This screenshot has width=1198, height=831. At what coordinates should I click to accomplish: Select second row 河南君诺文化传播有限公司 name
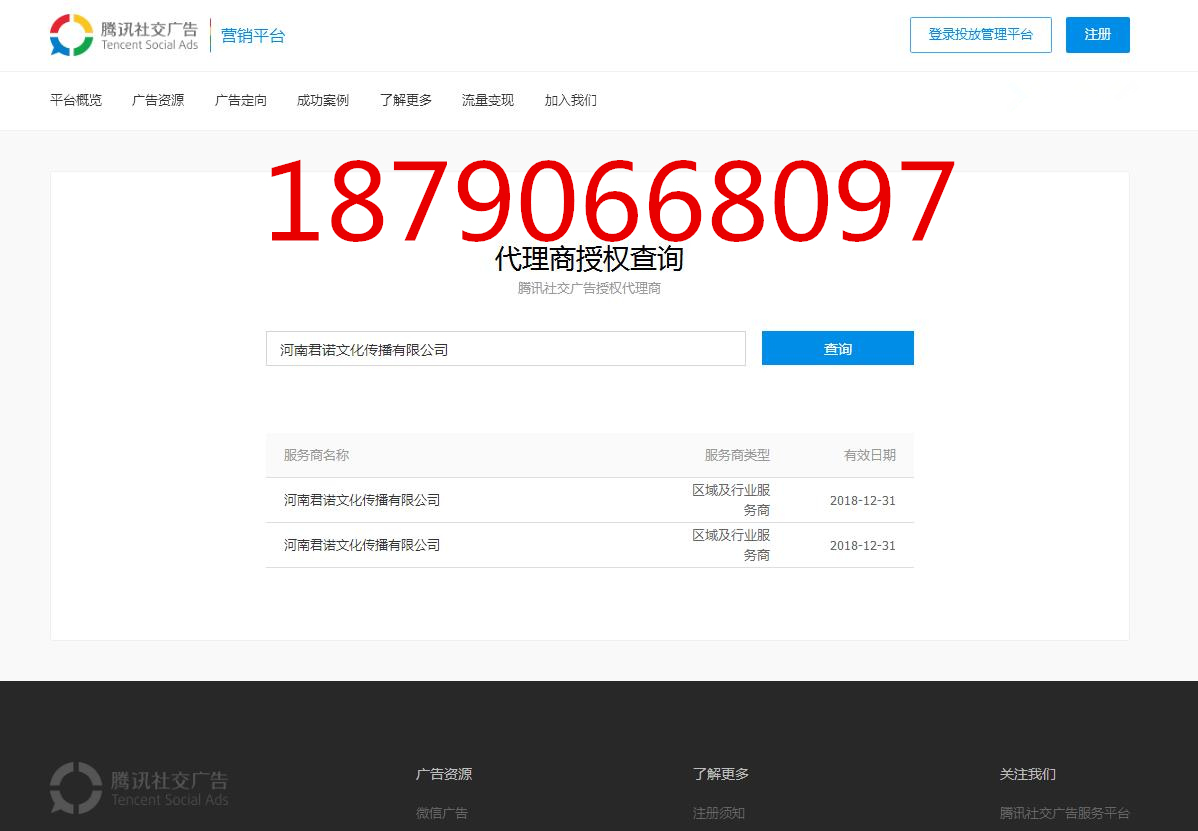[x=362, y=545]
